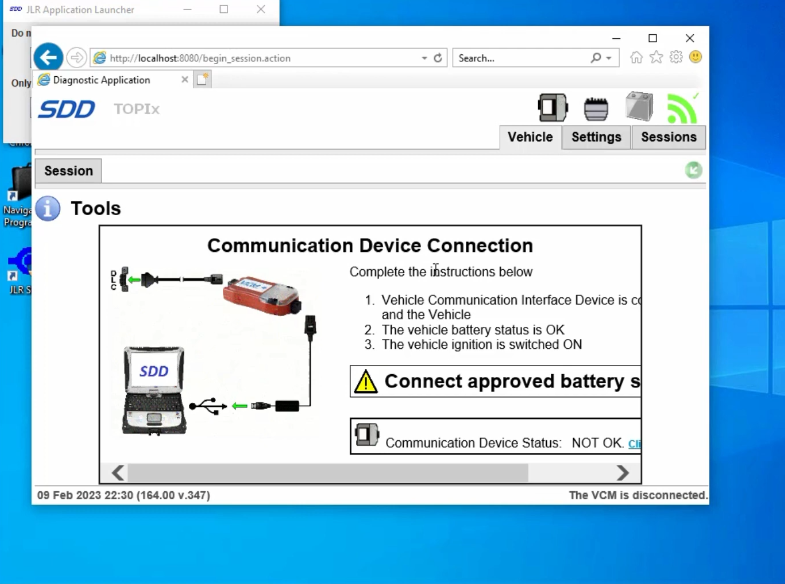Click the date and version status text
The width and height of the screenshot is (785, 584).
pyautogui.click(x=124, y=495)
